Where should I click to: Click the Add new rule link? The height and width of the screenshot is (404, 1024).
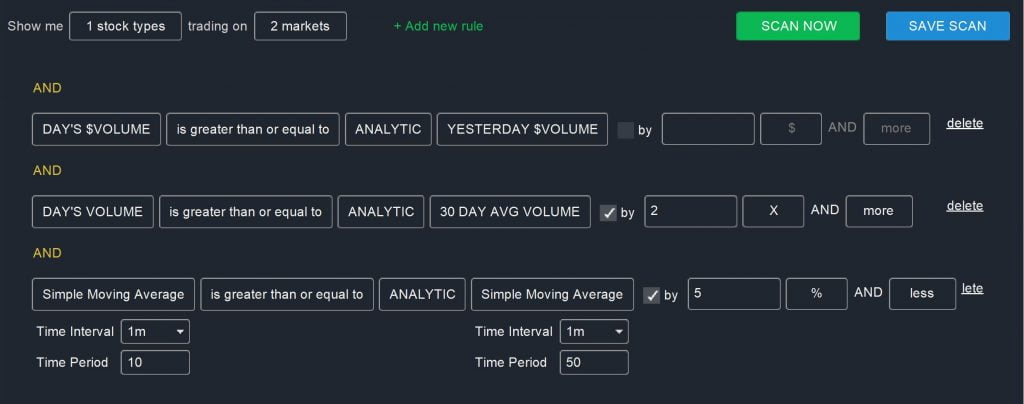coord(438,26)
